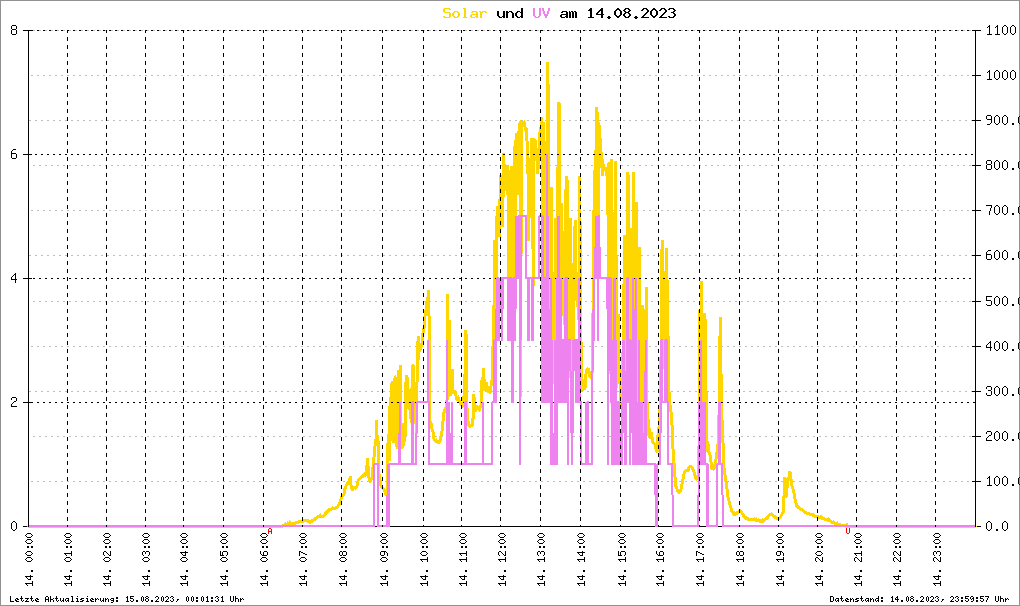
Task: Click the left axis value 4
Action: pos(14,278)
